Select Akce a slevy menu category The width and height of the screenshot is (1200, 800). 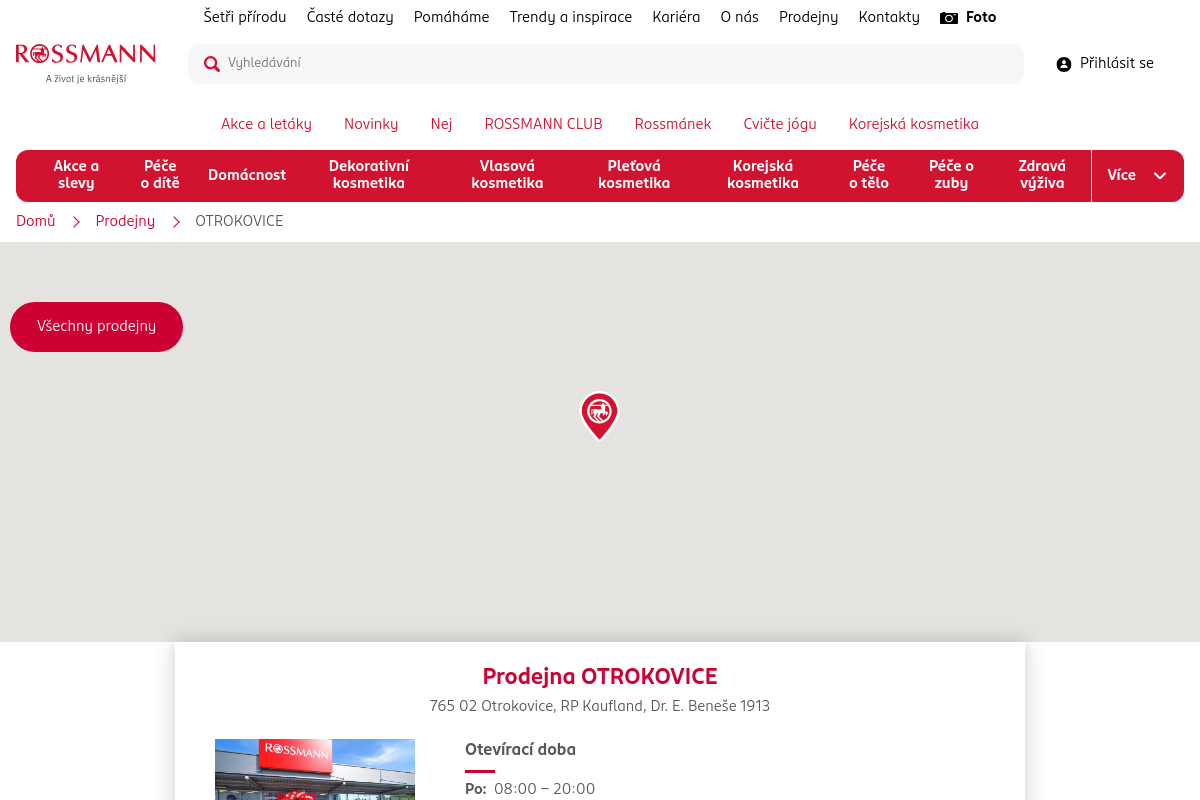(76, 175)
